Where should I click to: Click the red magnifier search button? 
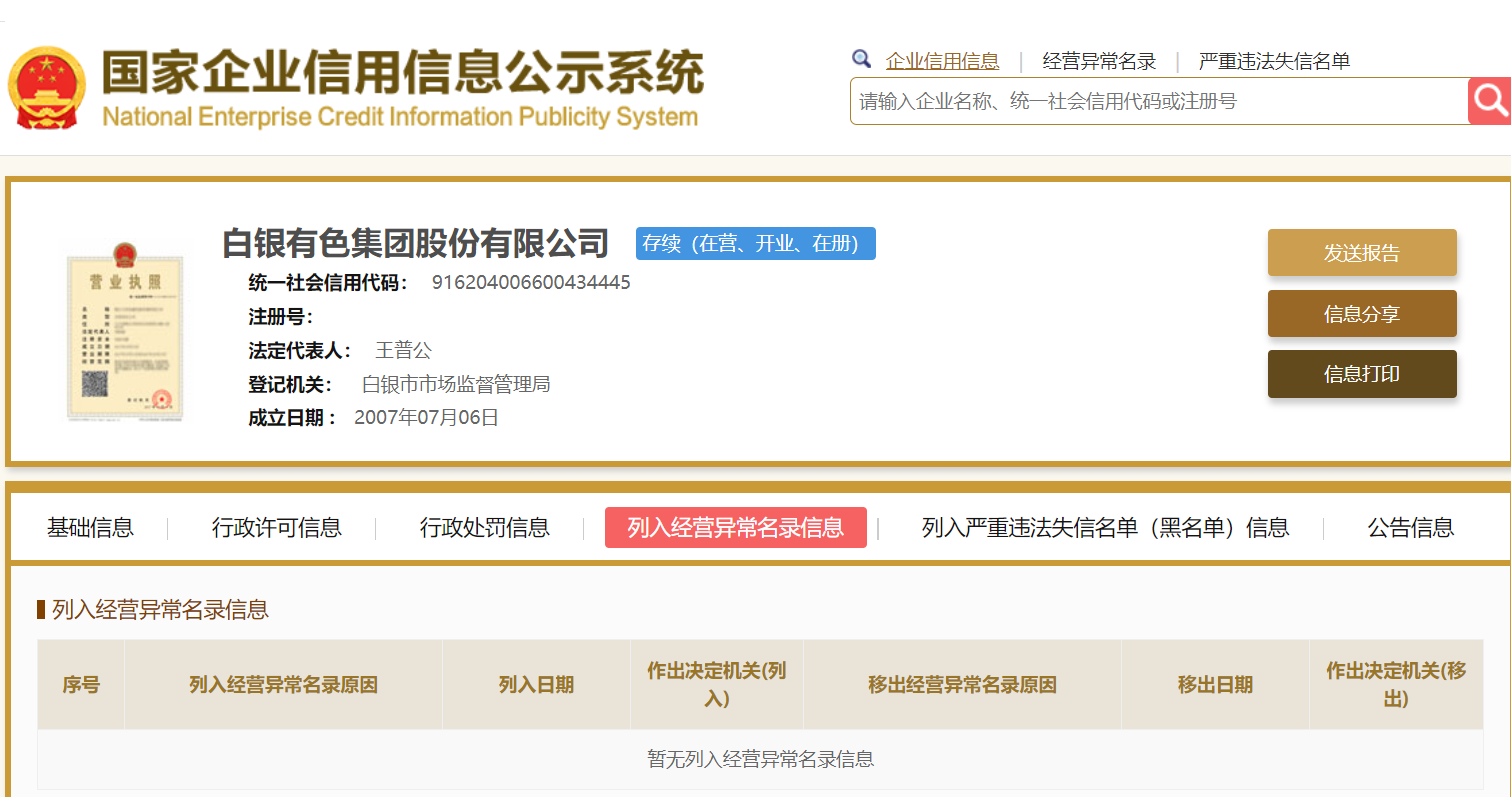coord(1489,101)
